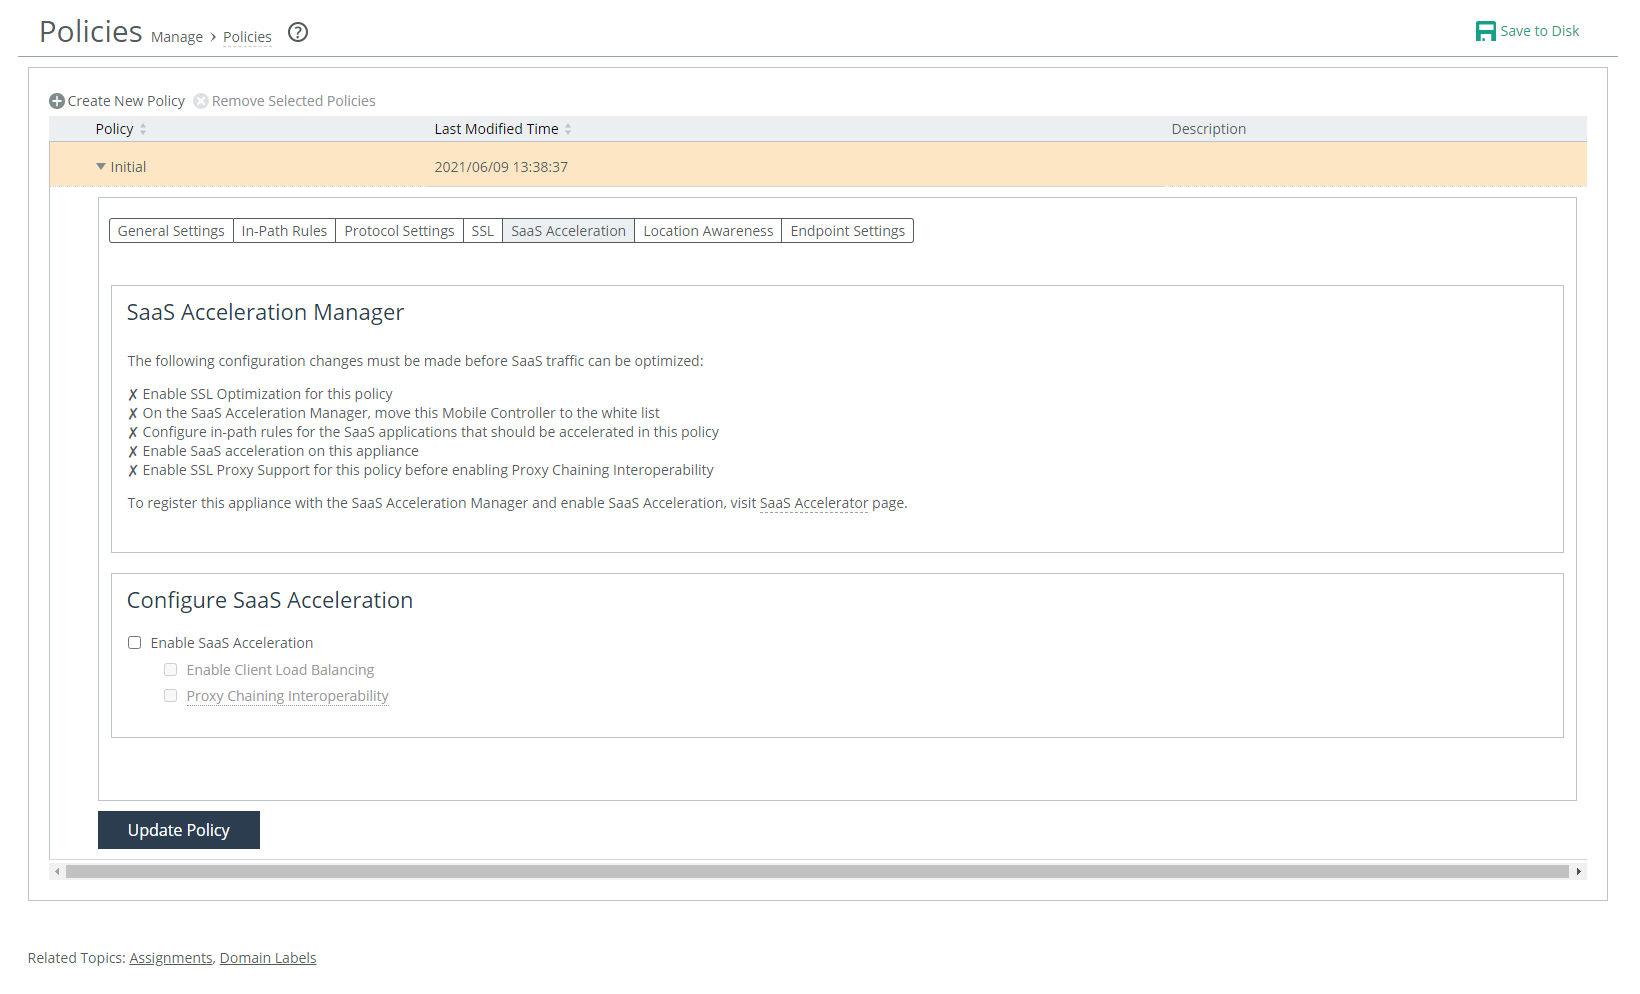The image size is (1640, 994).
Task: Enable SaaS Acceleration checkbox
Action: point(135,643)
